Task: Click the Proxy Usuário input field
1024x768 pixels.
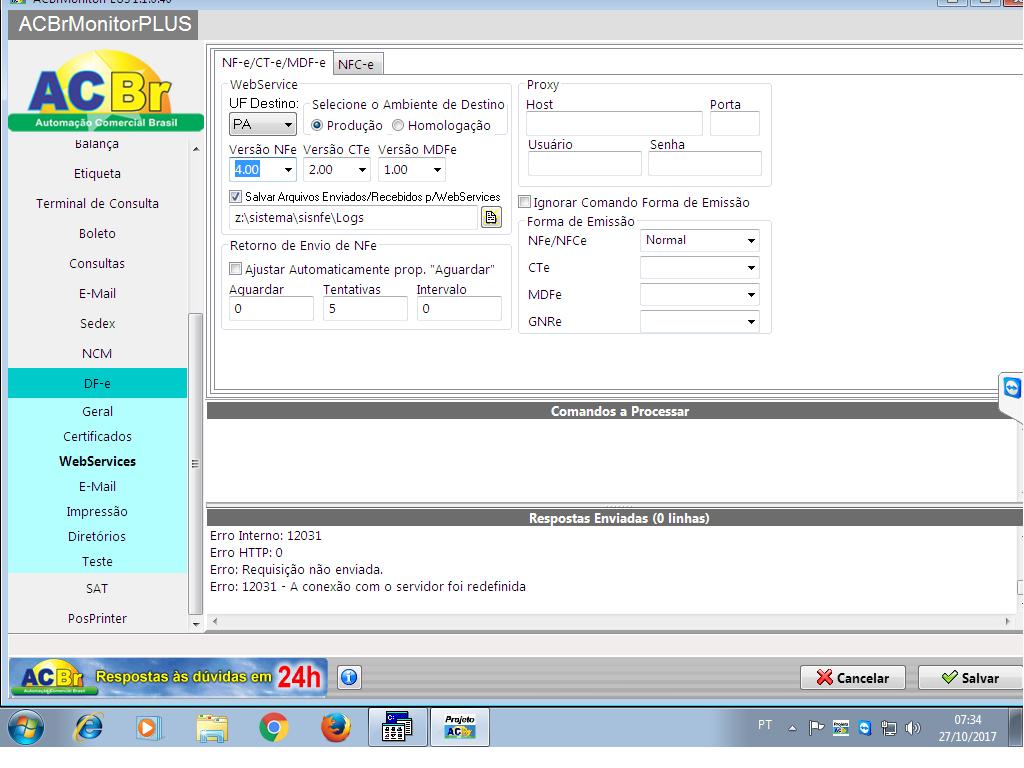Action: (584, 163)
